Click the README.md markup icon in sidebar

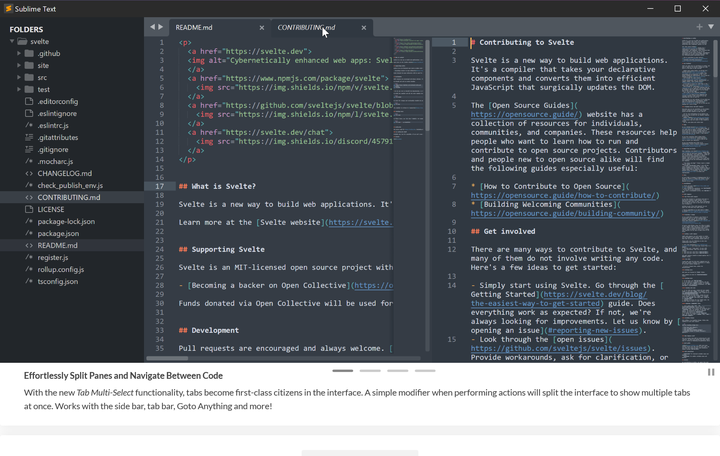[29, 245]
